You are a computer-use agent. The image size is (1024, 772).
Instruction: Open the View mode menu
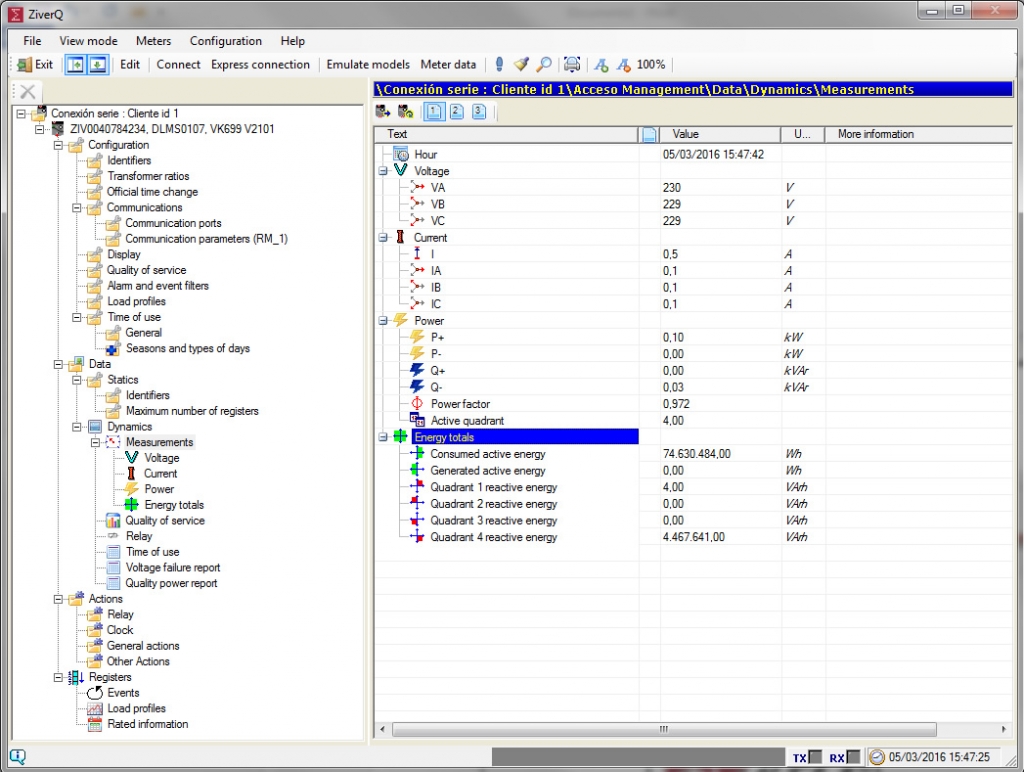pos(88,40)
